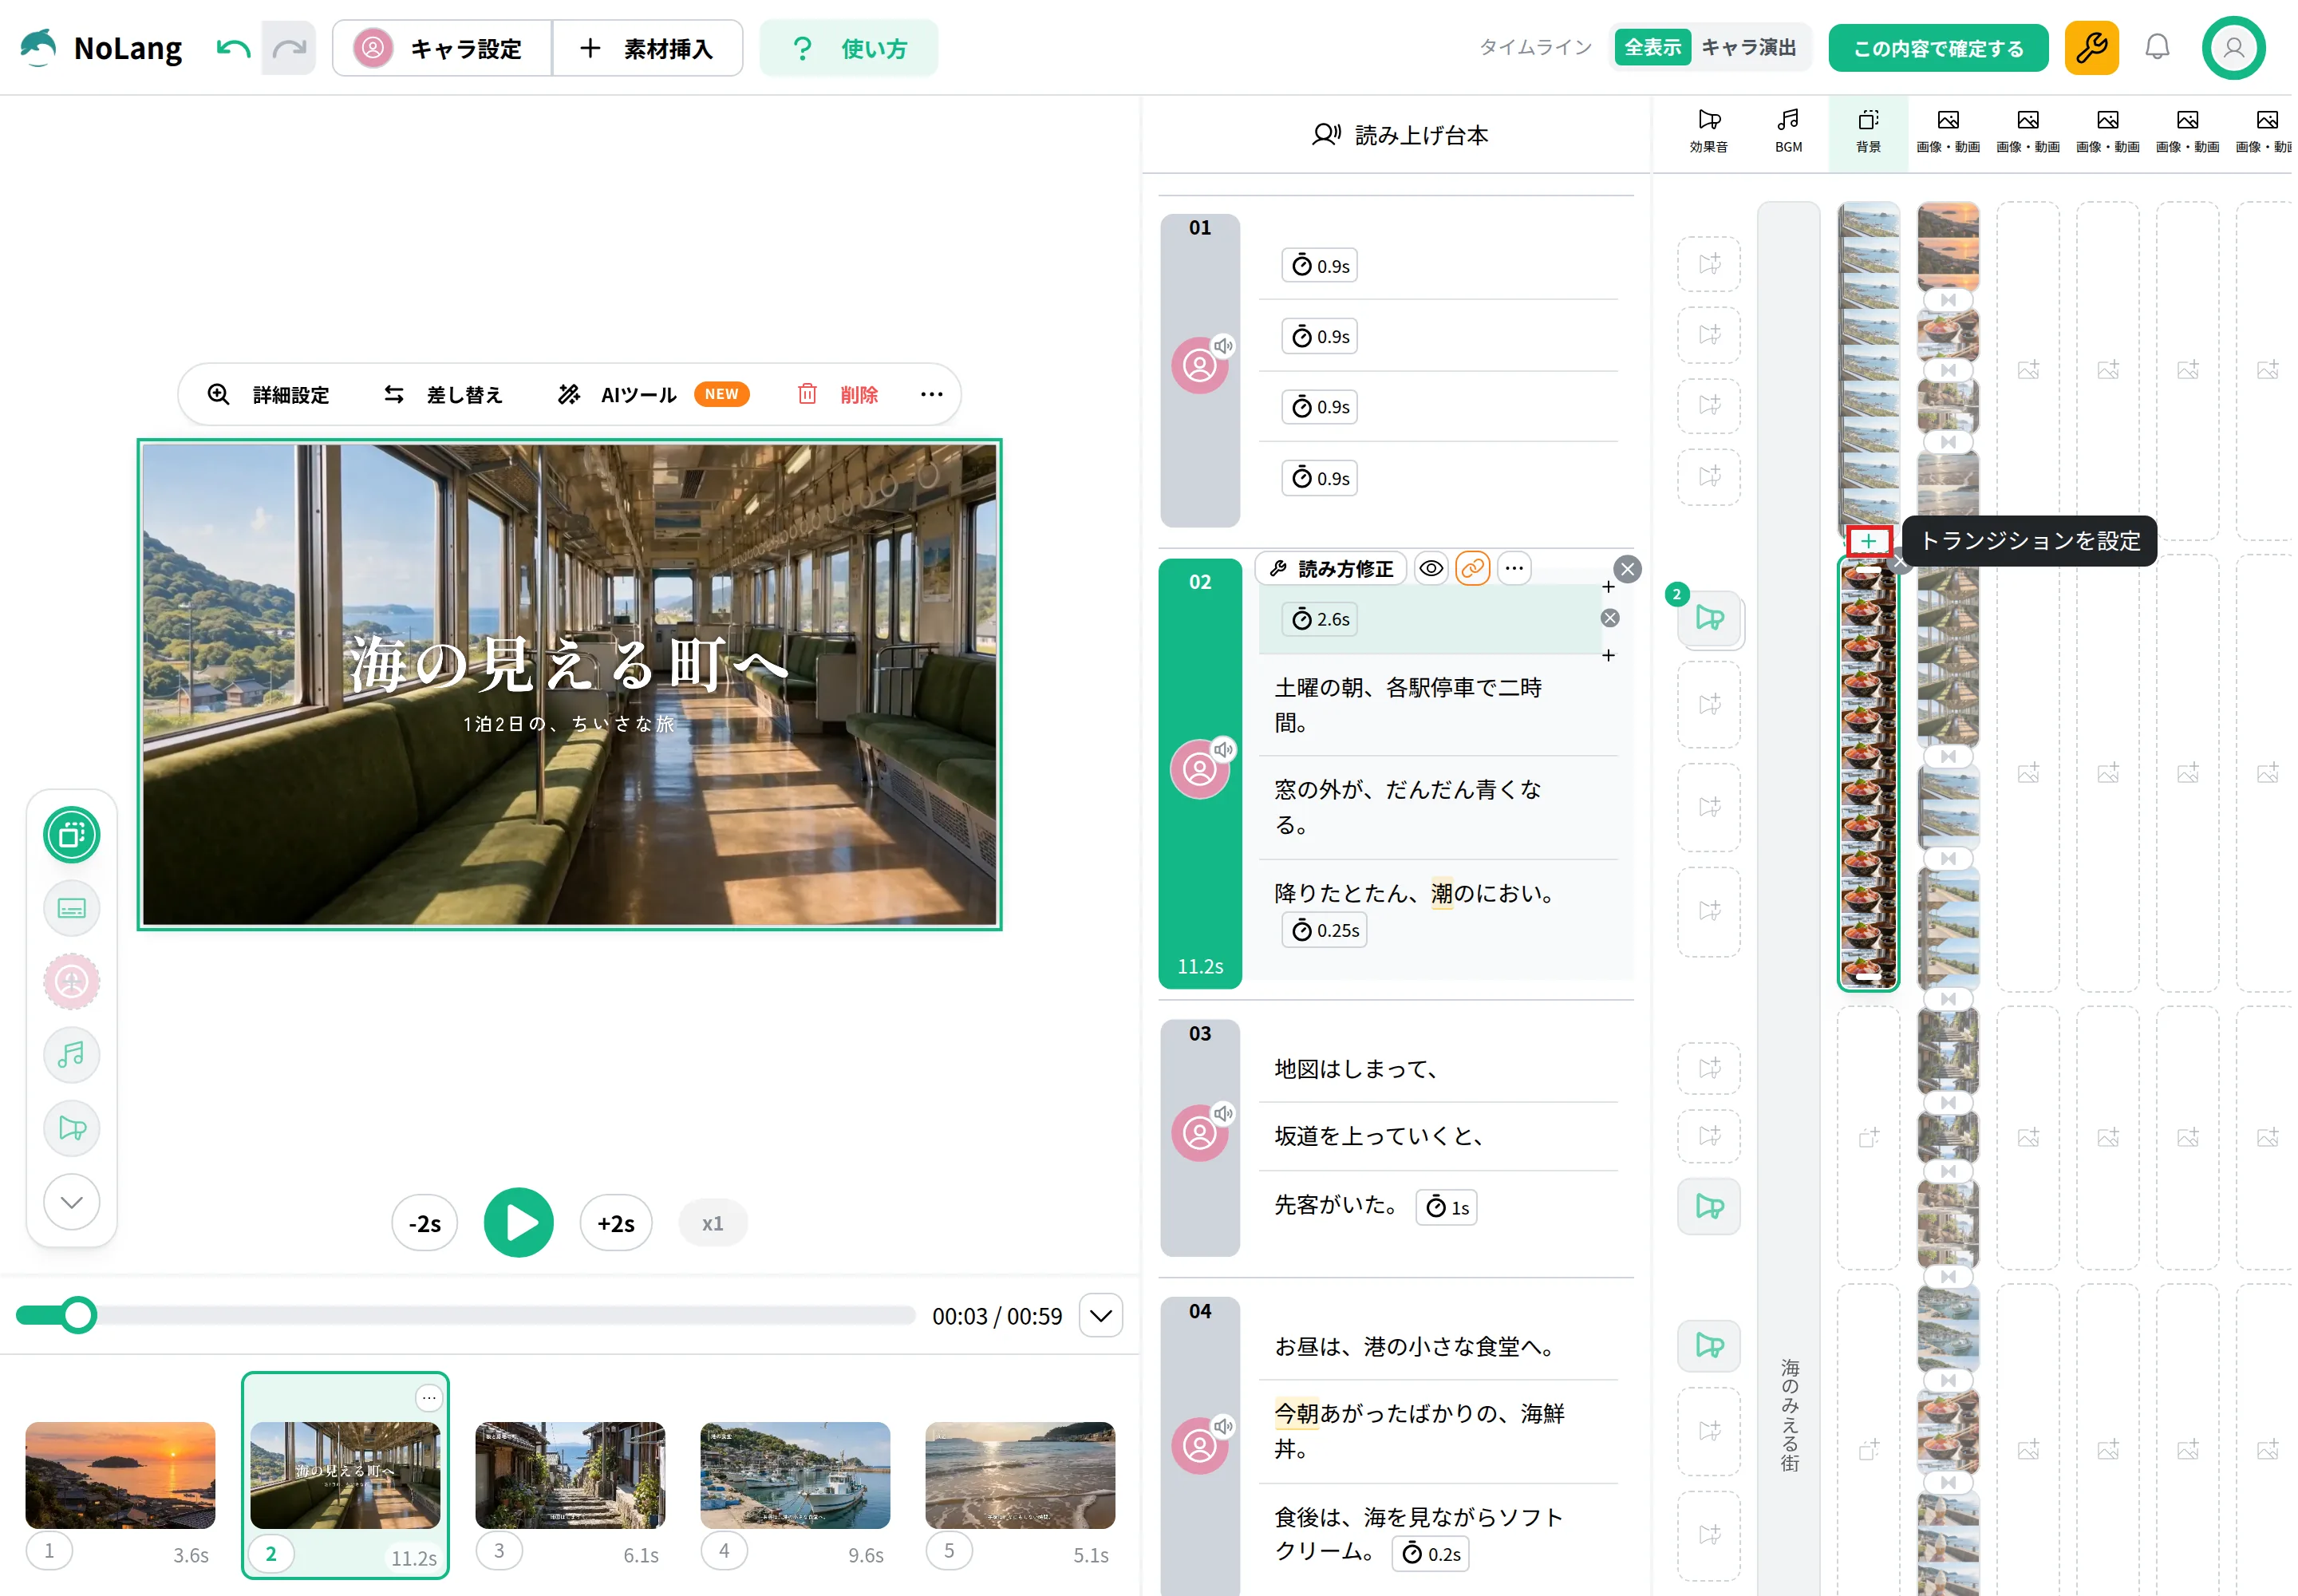The image size is (2298, 1596).
Task: Switch timeline to 全表示 mode
Action: (x=1652, y=47)
